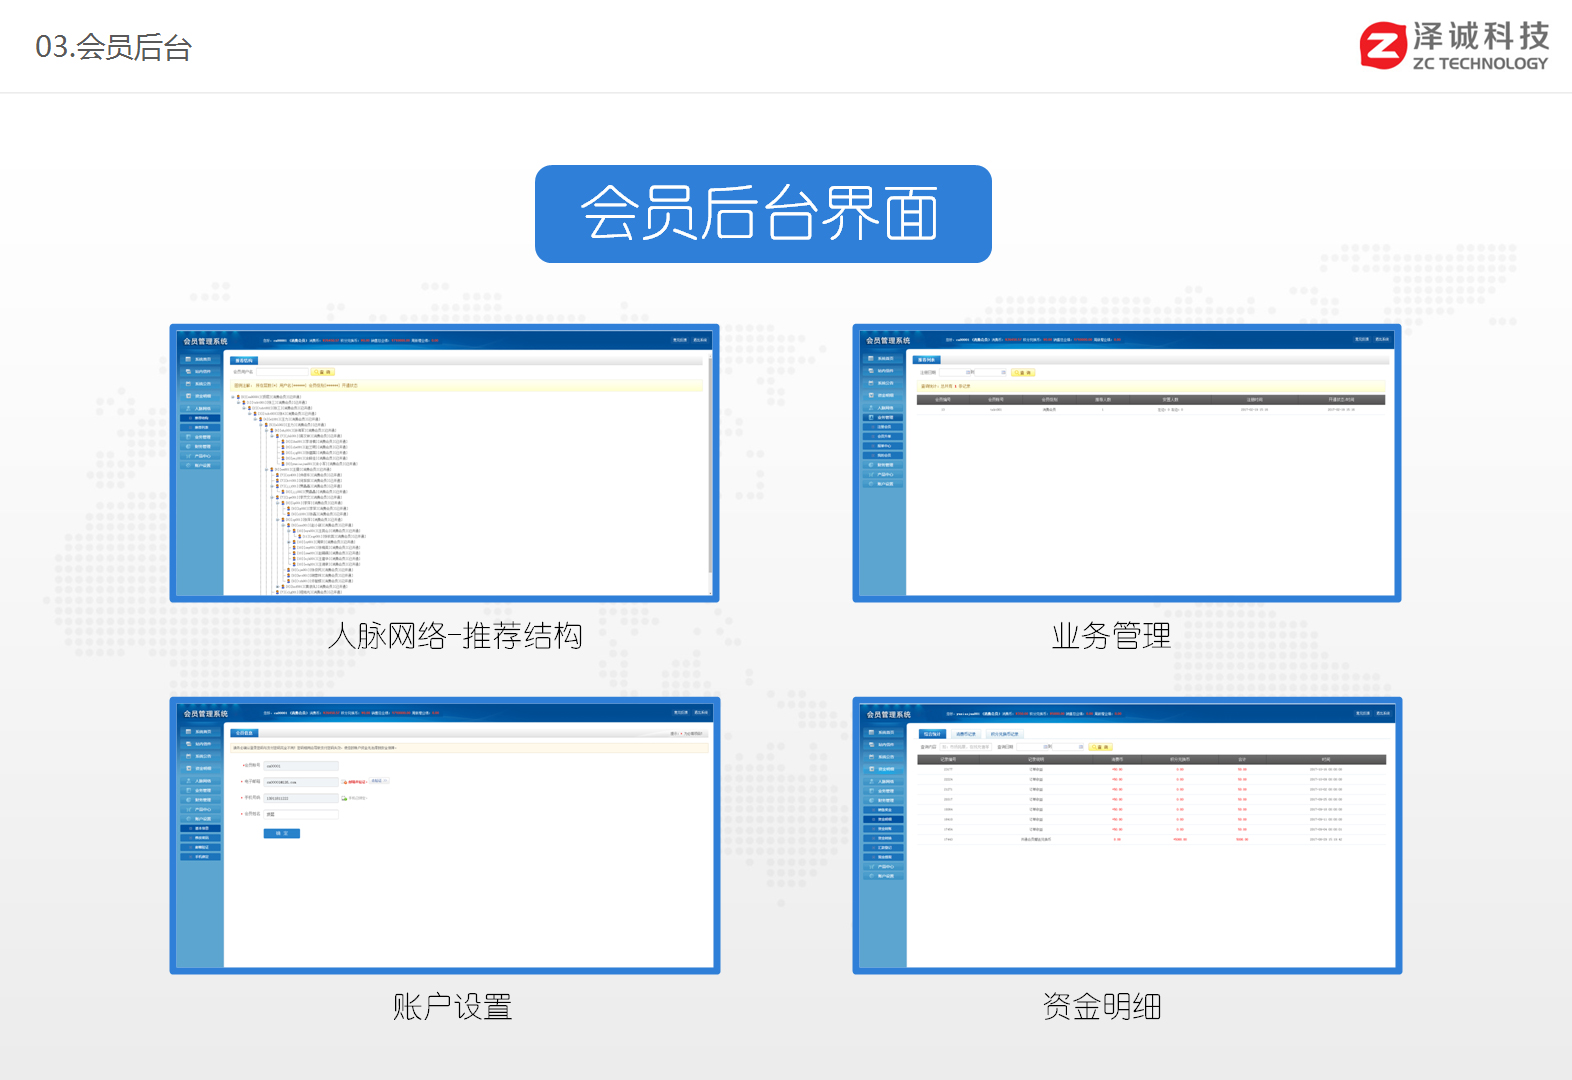Click 退出系统 link in 资金明细 screenshot header
Screen dimensions: 1572x1080
pos(1383,713)
